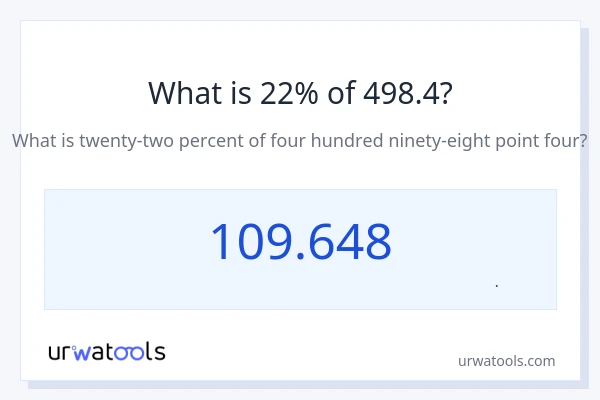The height and width of the screenshot is (400, 600).
Task: Click the 'What is twenty-two percent' subtitle
Action: click(299, 141)
